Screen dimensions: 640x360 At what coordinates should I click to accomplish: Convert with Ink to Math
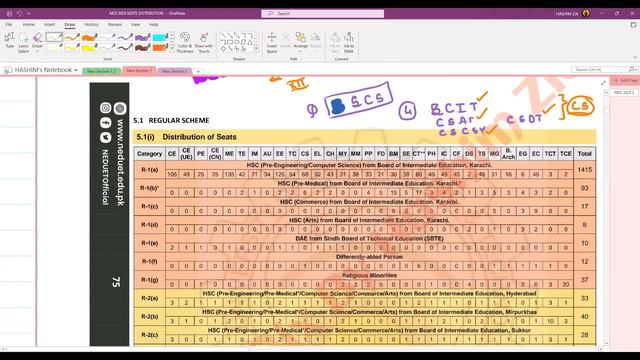coord(349,43)
